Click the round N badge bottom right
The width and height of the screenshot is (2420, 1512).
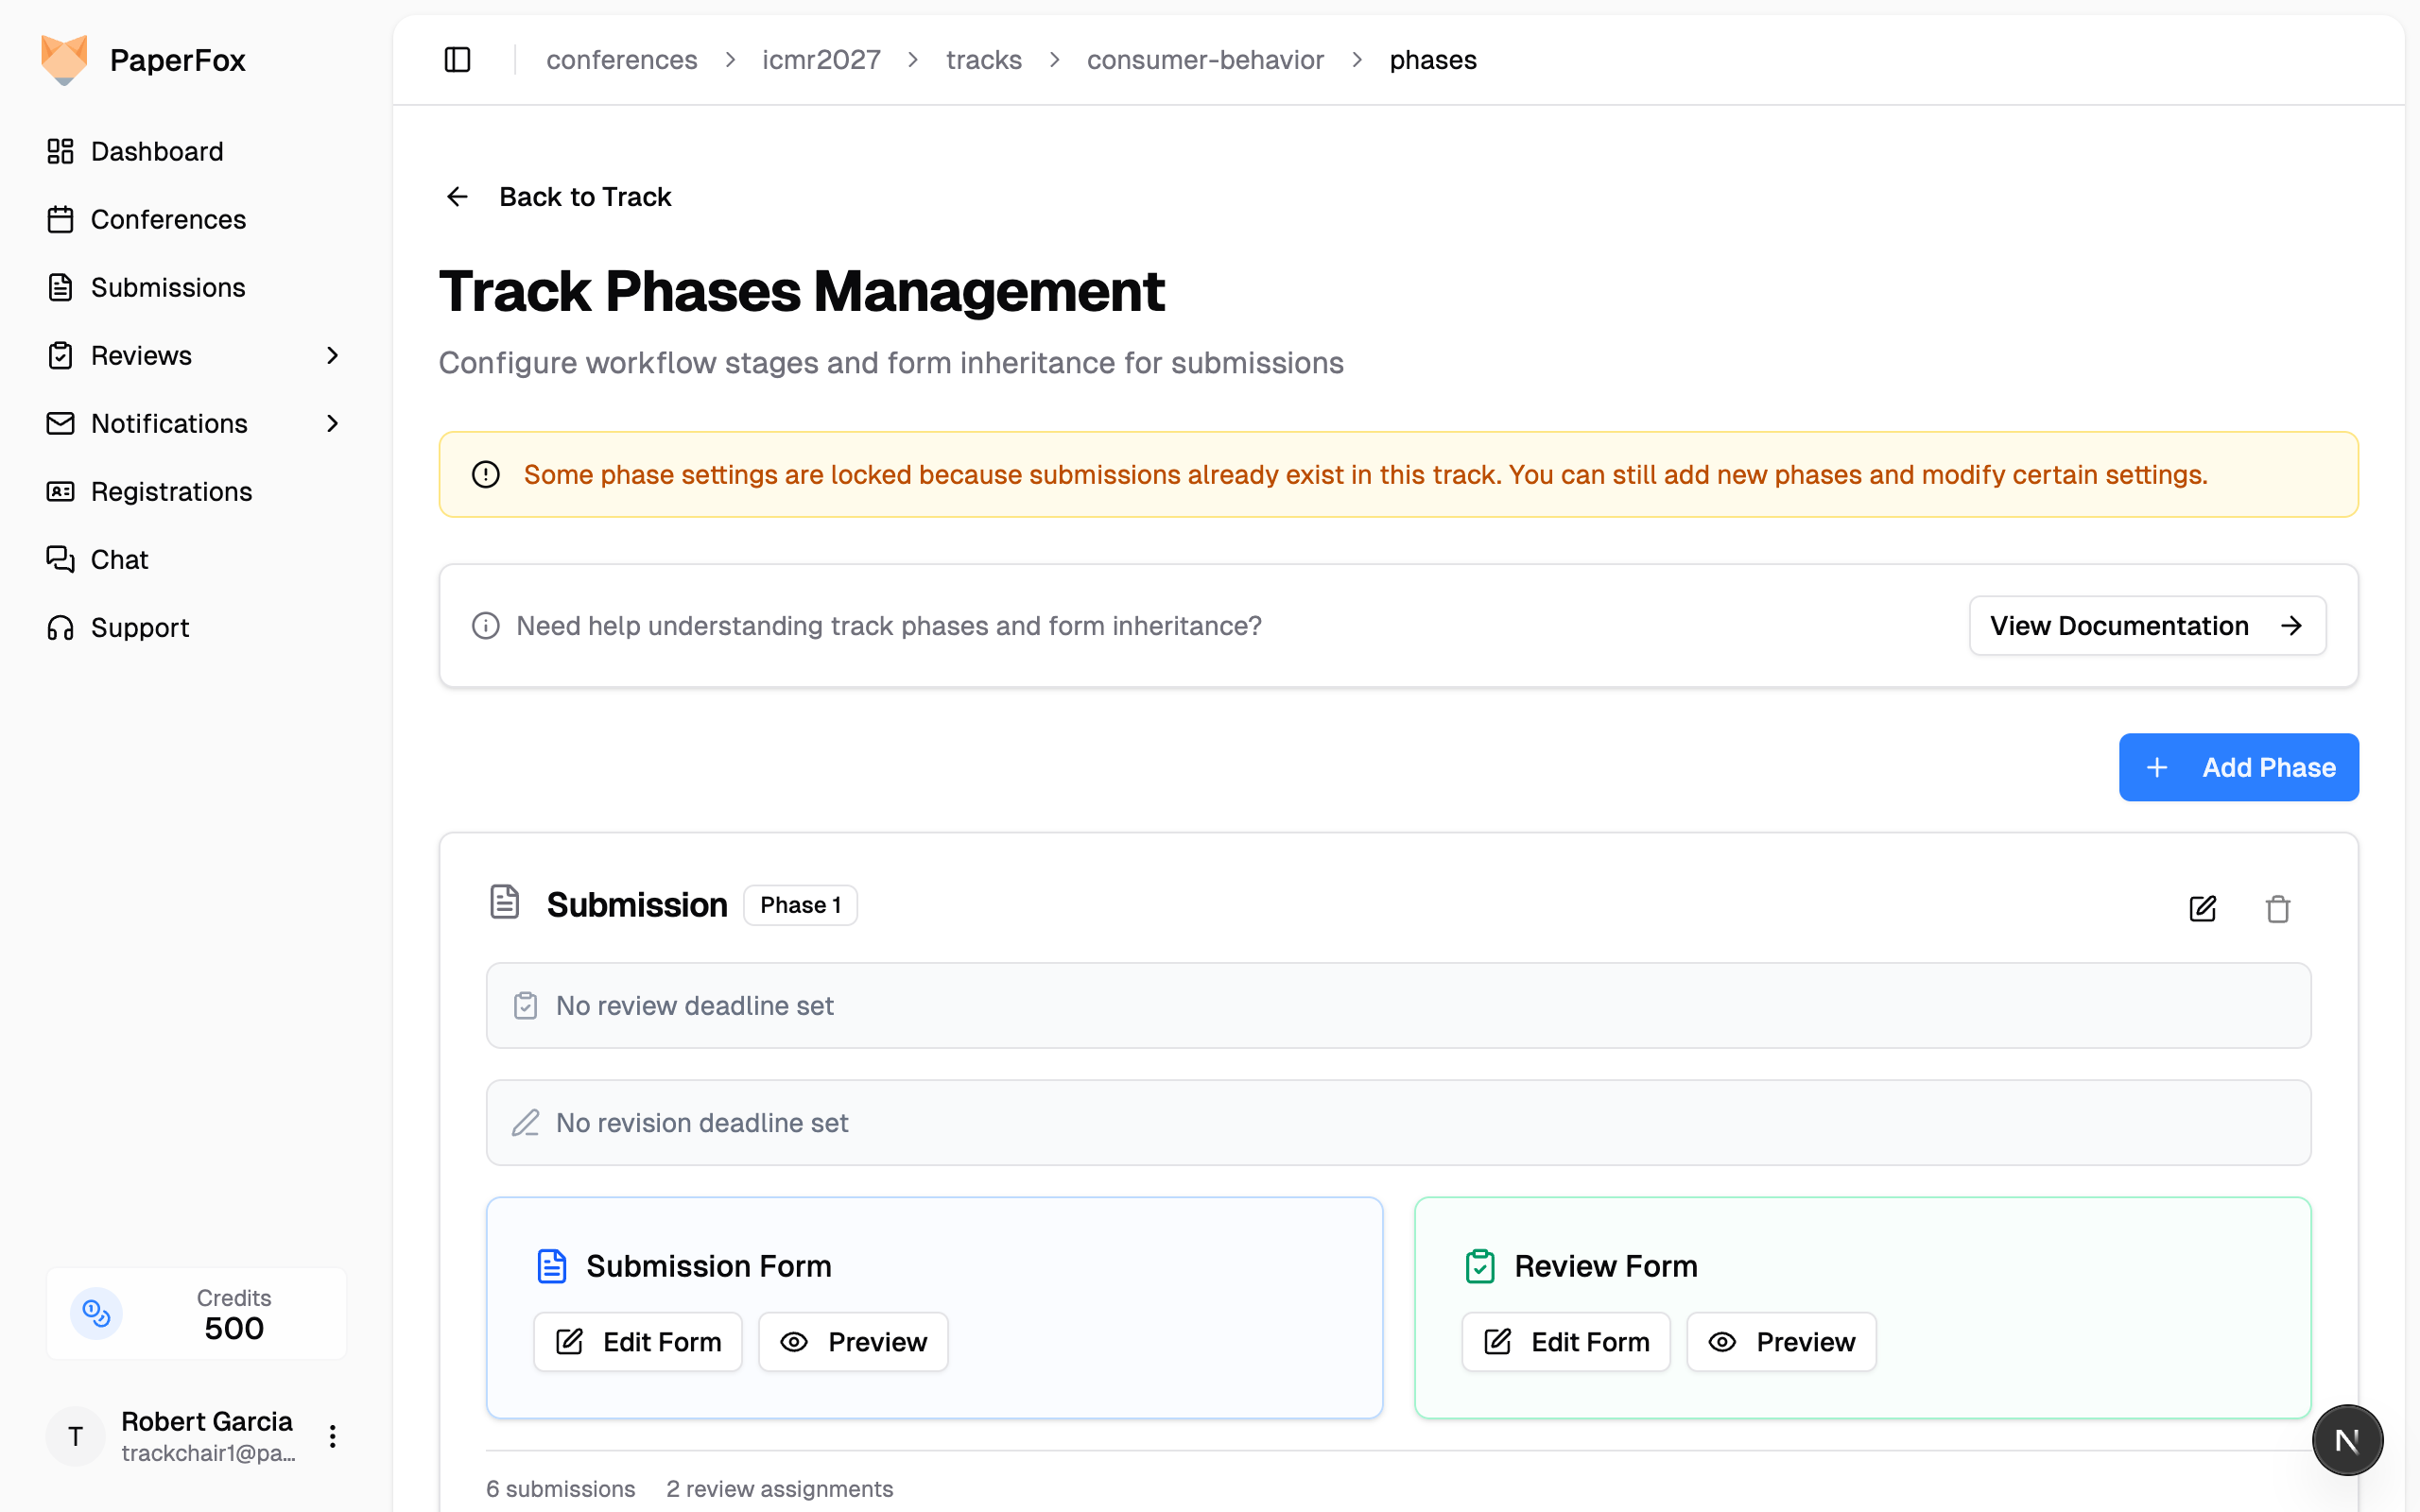coord(2346,1439)
